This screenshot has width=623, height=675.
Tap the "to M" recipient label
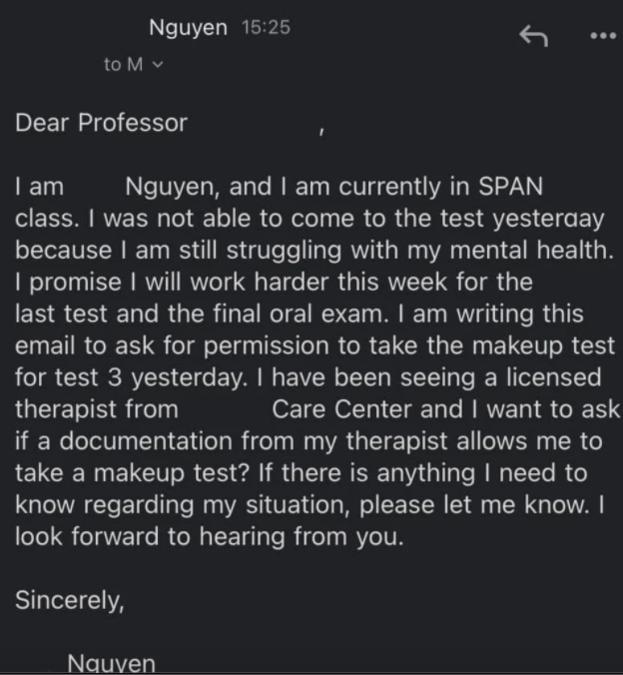pyautogui.click(x=123, y=65)
